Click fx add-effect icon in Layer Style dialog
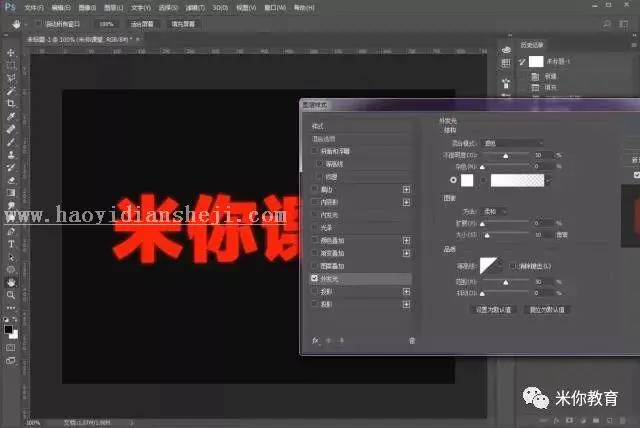 click(316, 340)
